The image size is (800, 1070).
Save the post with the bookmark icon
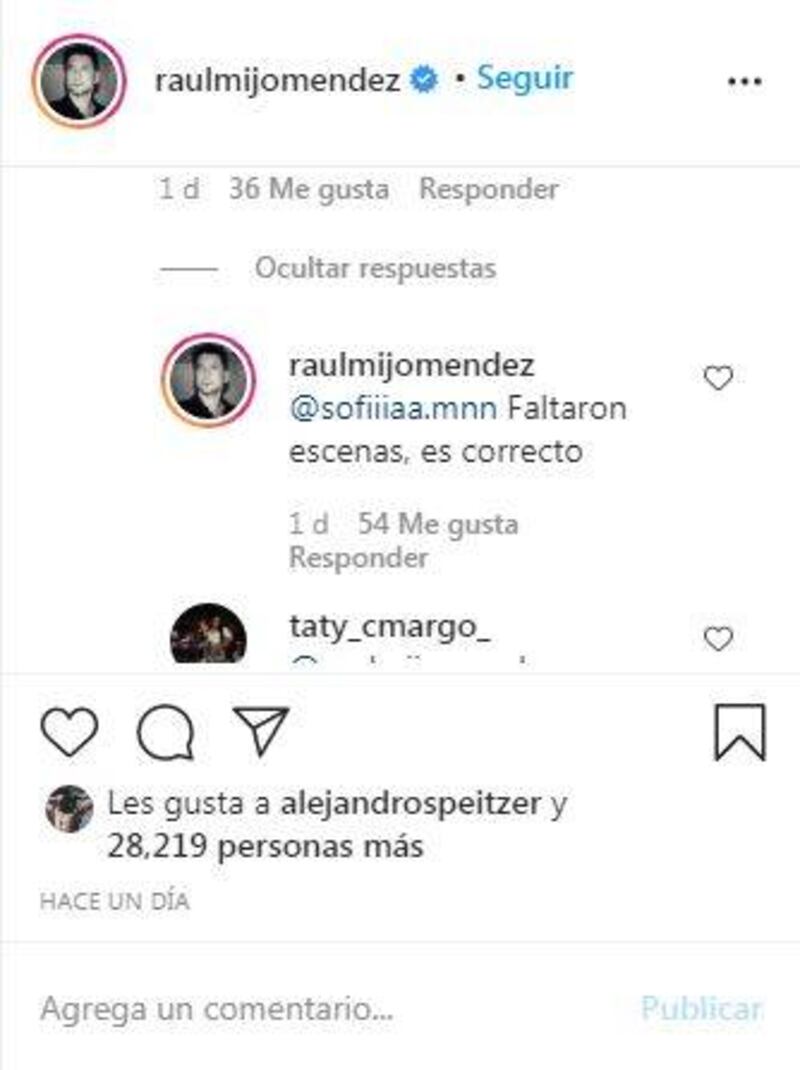[740, 732]
